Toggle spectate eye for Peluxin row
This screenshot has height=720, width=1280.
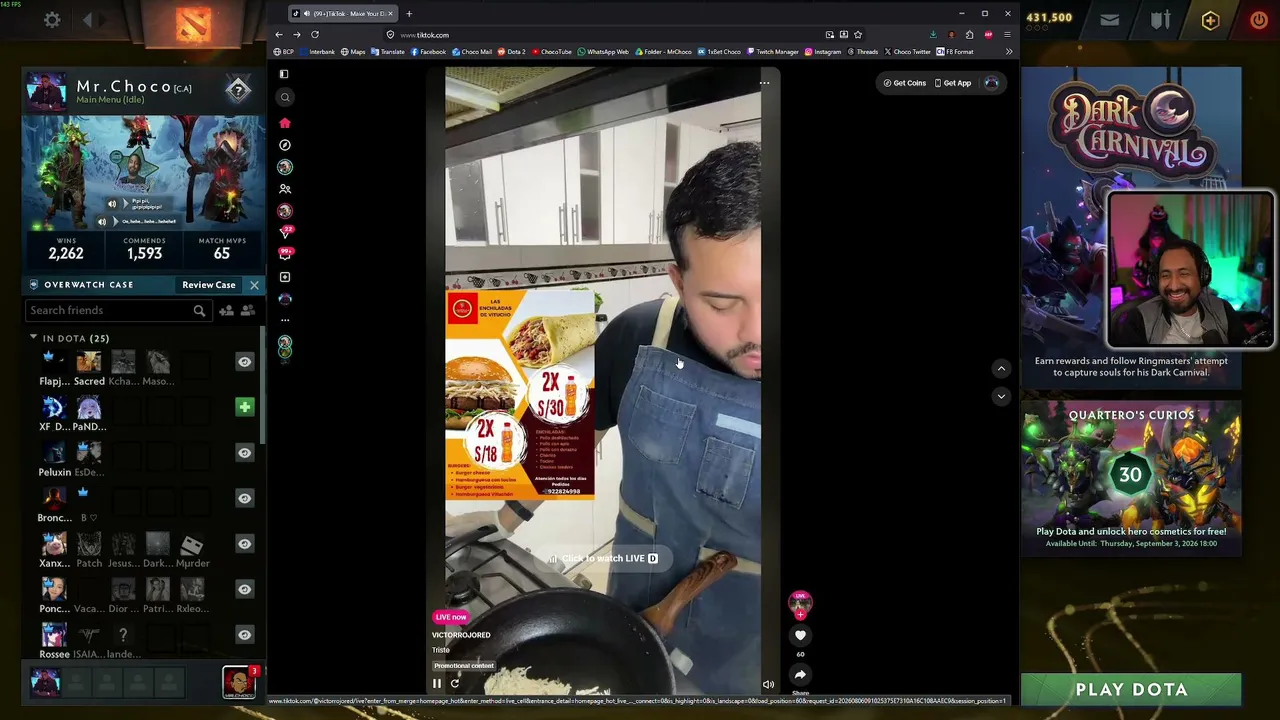[244, 453]
